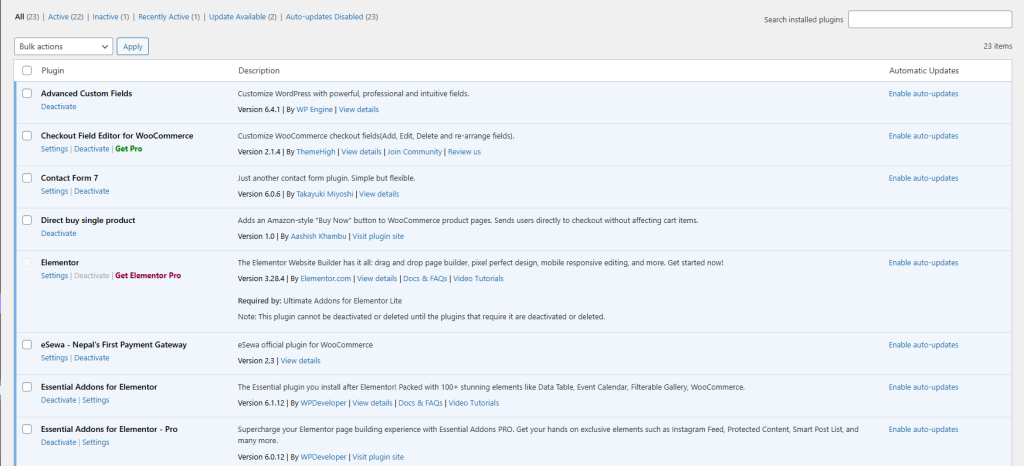Open Contact Form 7 Settings
The height and width of the screenshot is (466, 1024).
click(x=54, y=191)
